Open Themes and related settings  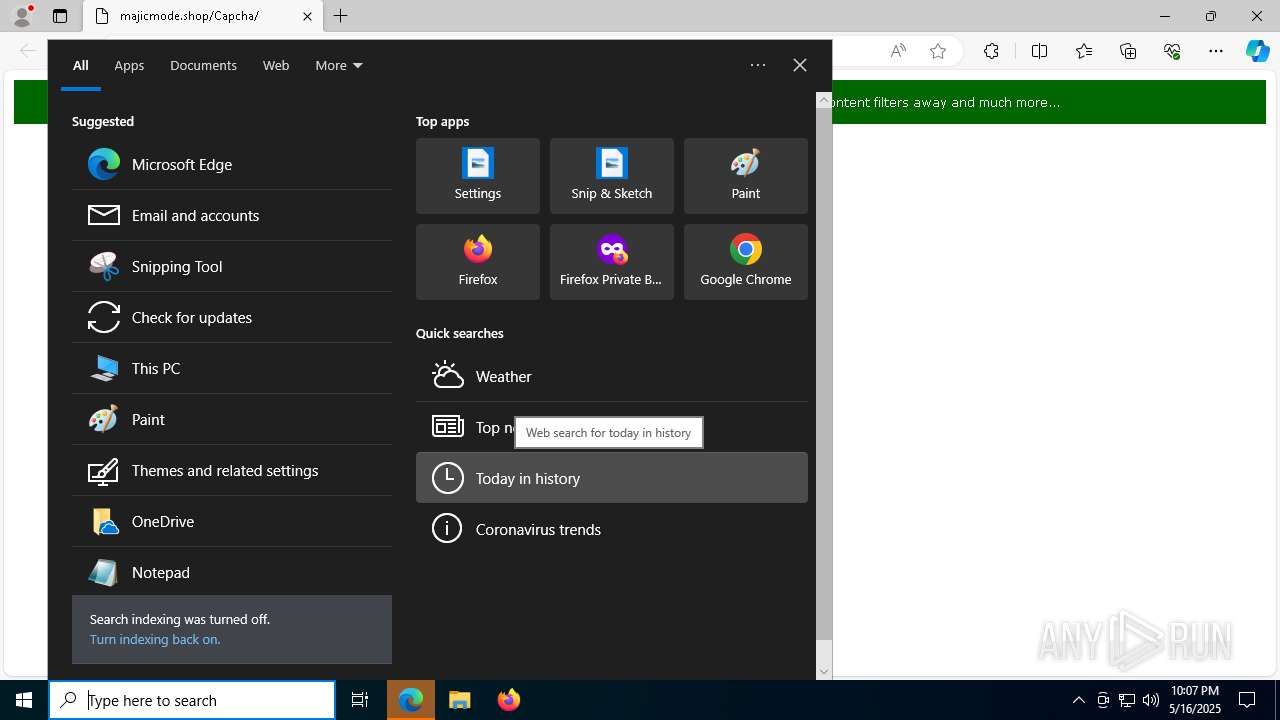(x=232, y=470)
